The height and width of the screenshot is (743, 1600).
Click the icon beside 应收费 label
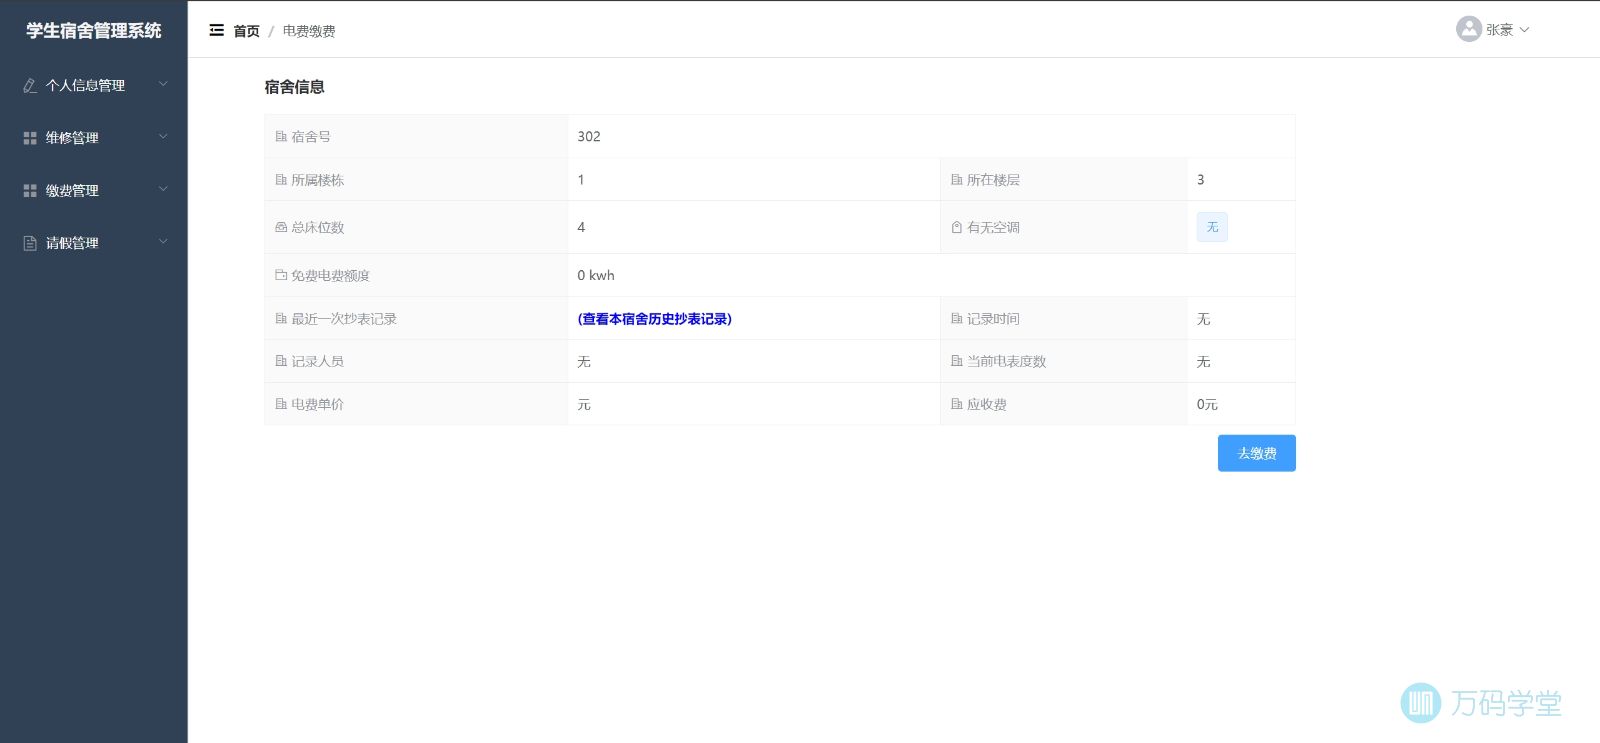click(x=957, y=404)
